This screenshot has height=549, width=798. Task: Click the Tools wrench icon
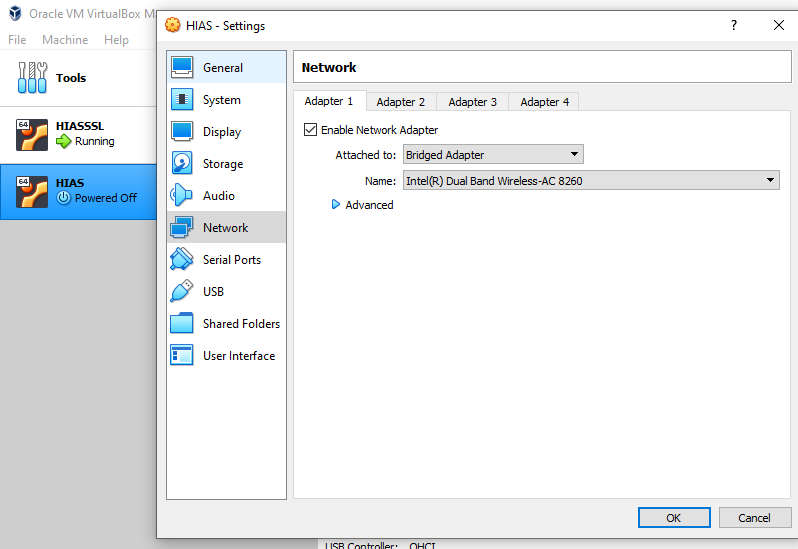pos(32,77)
